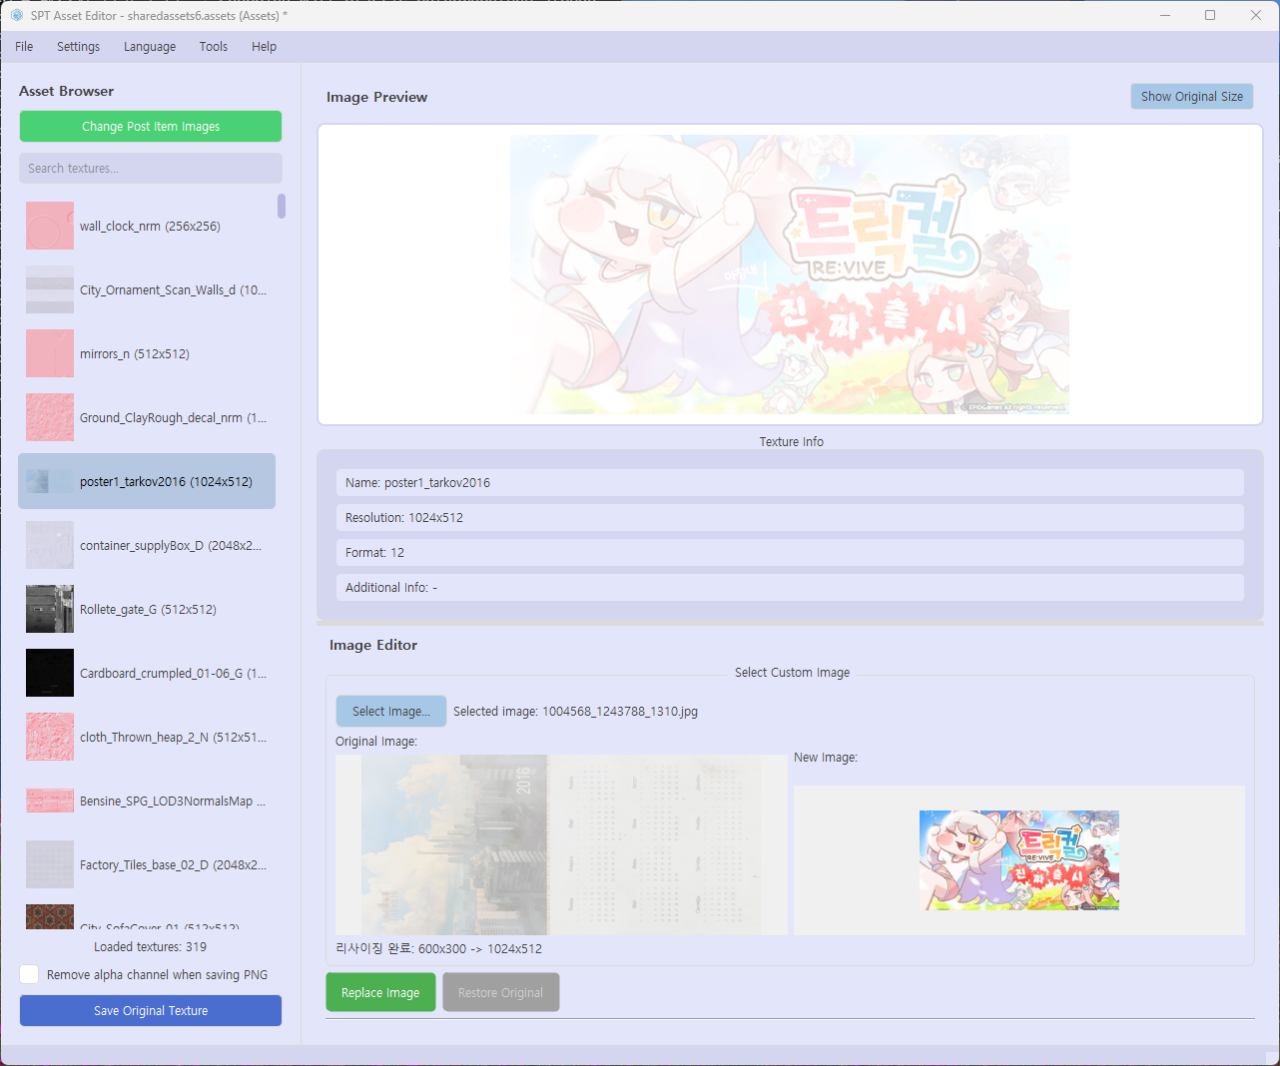Select the Factory_Tiles_base_02_D texture thumbnail
Image resolution: width=1280 pixels, height=1066 pixels.
(x=50, y=865)
